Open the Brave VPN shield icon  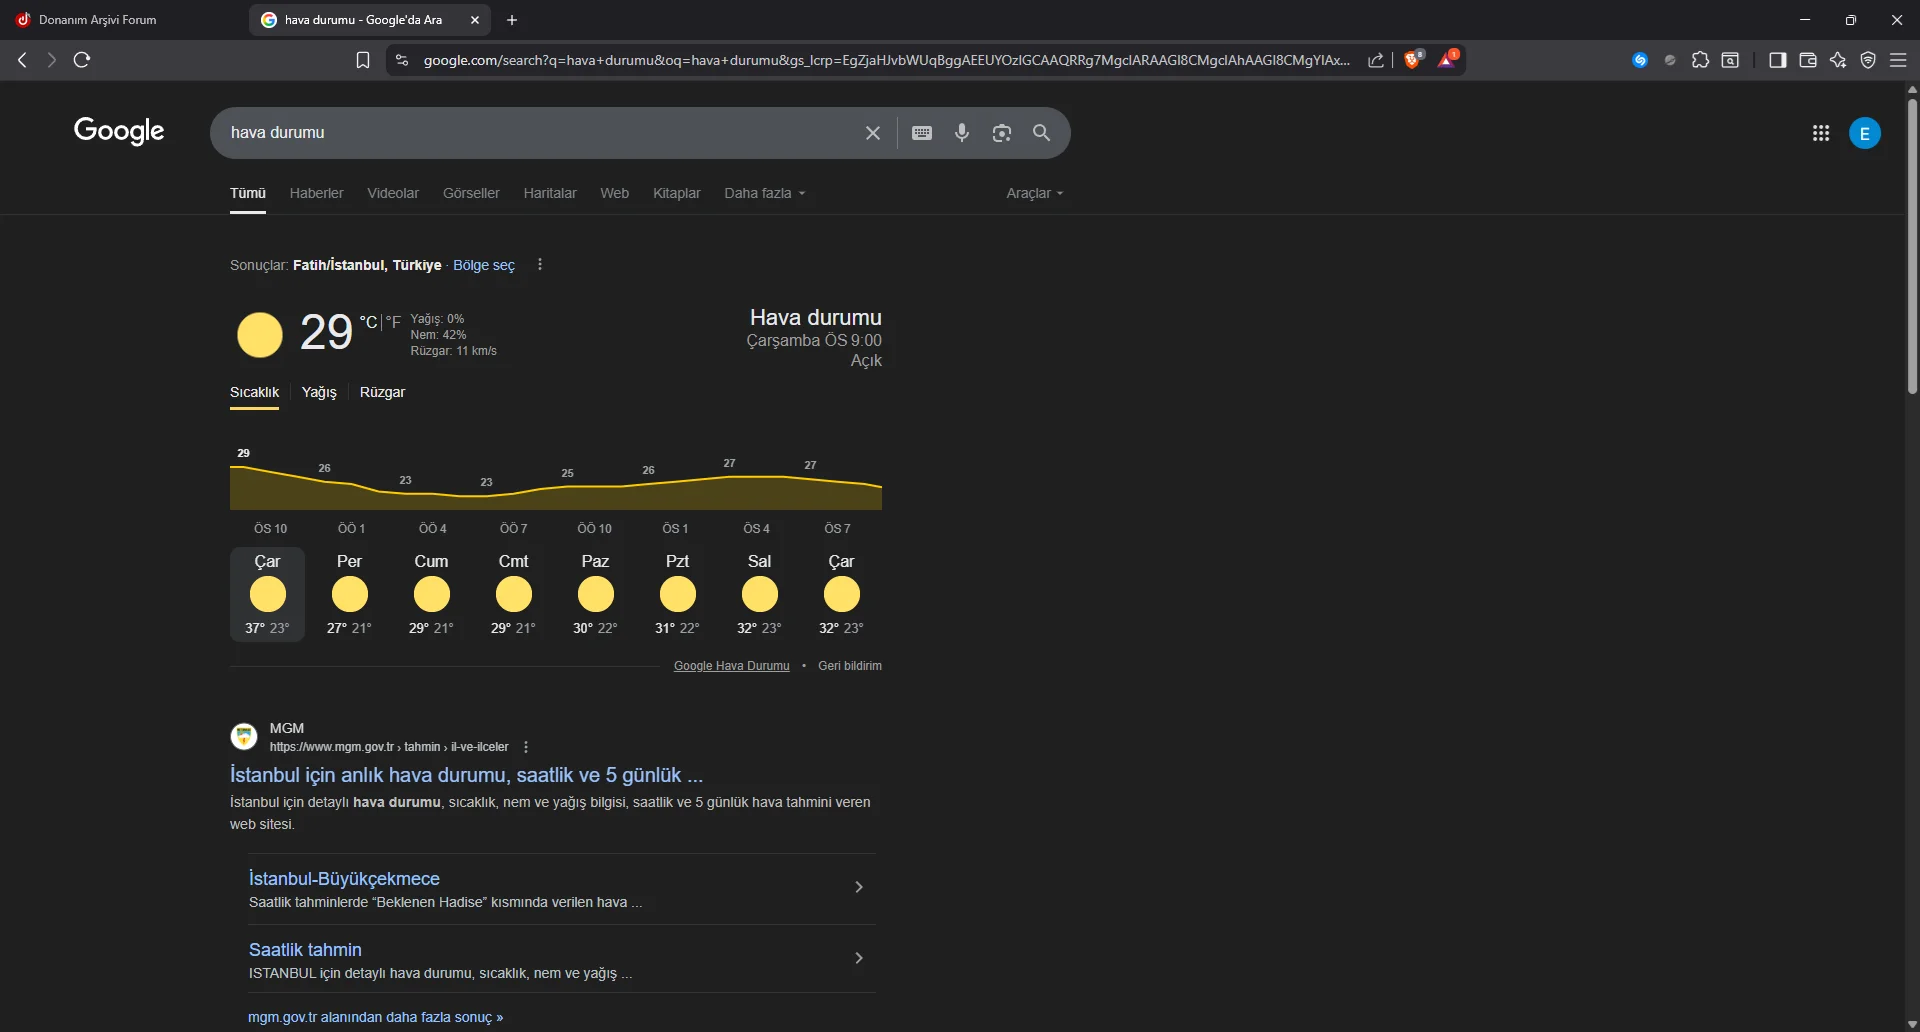click(x=1868, y=60)
